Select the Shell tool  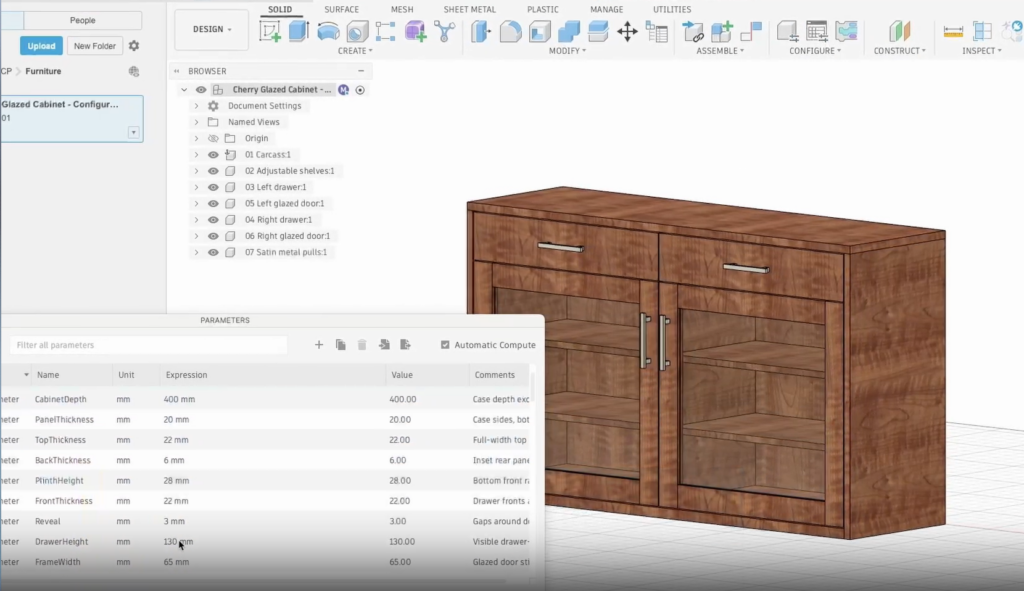coord(539,31)
